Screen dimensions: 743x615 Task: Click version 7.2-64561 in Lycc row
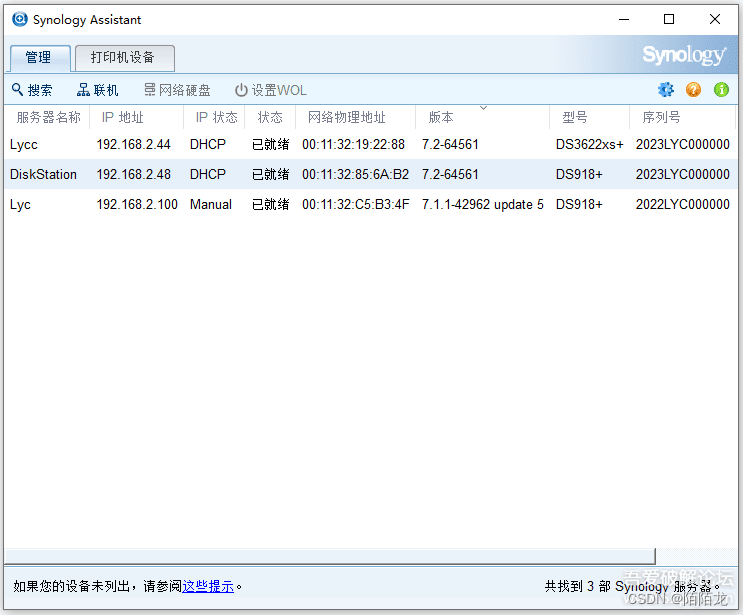click(x=450, y=145)
